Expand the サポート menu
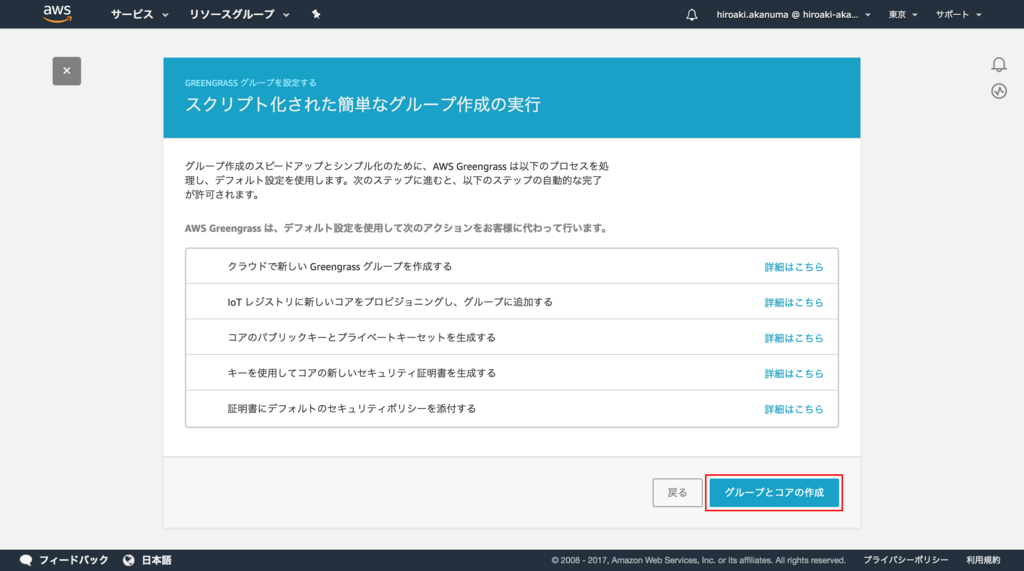Viewport: 1024px width, 571px height. click(958, 14)
